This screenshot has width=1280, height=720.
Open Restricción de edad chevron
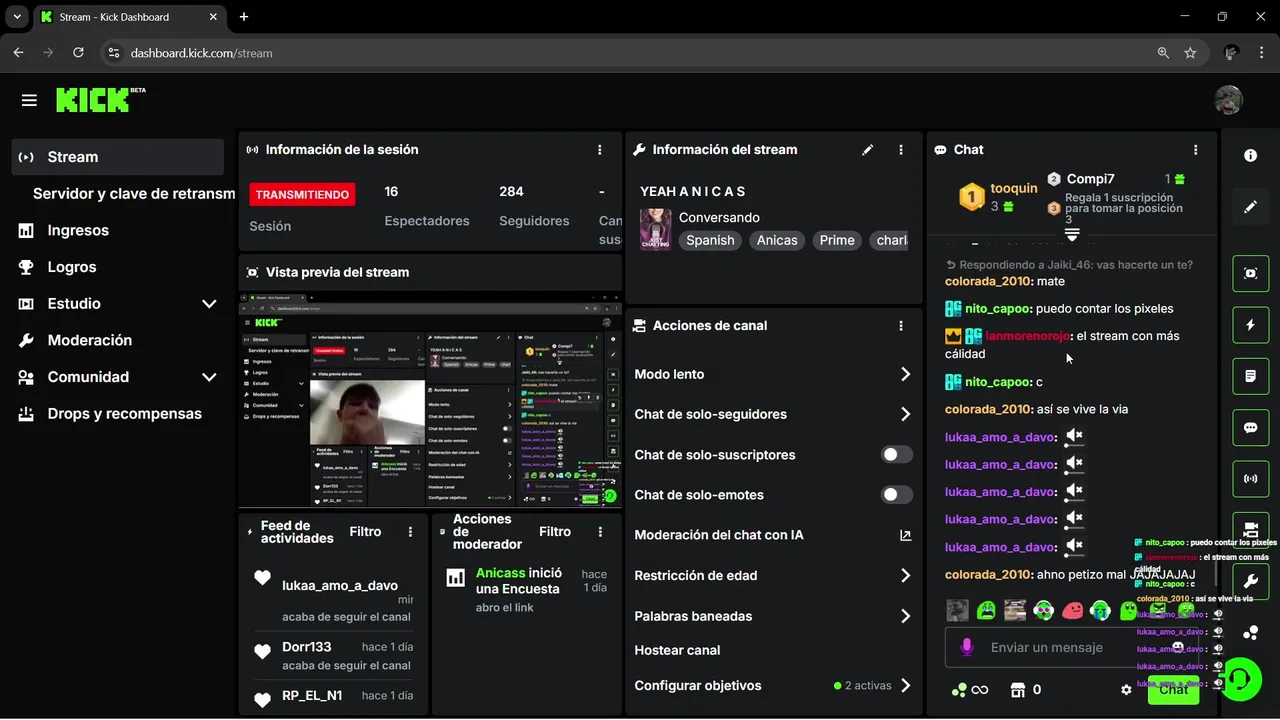pos(905,576)
